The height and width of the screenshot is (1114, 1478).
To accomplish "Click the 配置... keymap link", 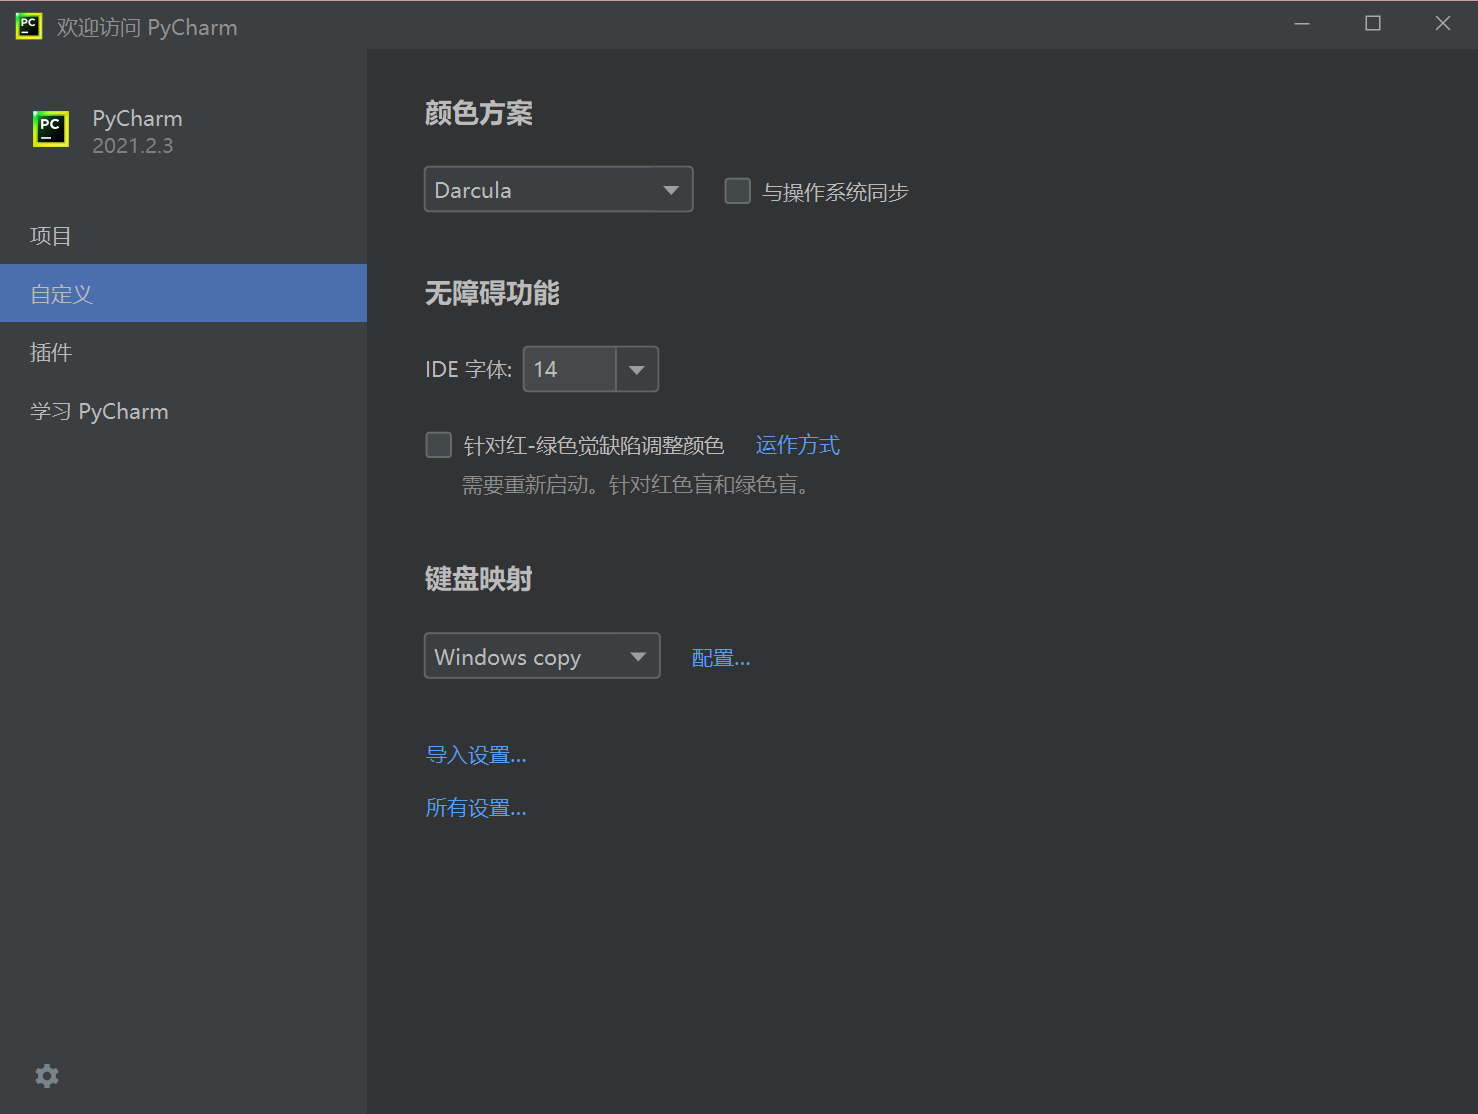I will (x=720, y=658).
